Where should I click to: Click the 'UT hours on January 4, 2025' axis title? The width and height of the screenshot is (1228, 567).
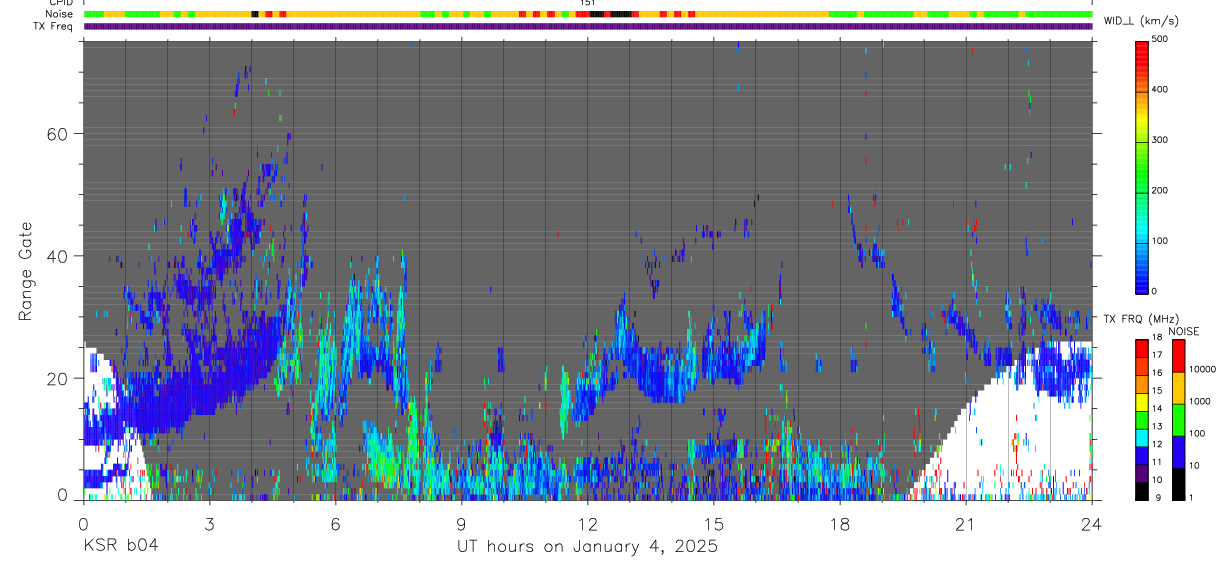pos(587,546)
